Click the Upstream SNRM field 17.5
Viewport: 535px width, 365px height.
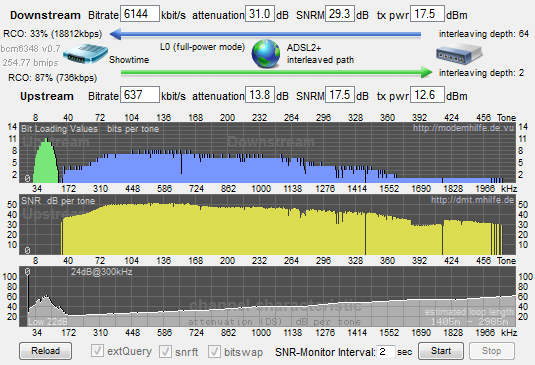coord(340,95)
